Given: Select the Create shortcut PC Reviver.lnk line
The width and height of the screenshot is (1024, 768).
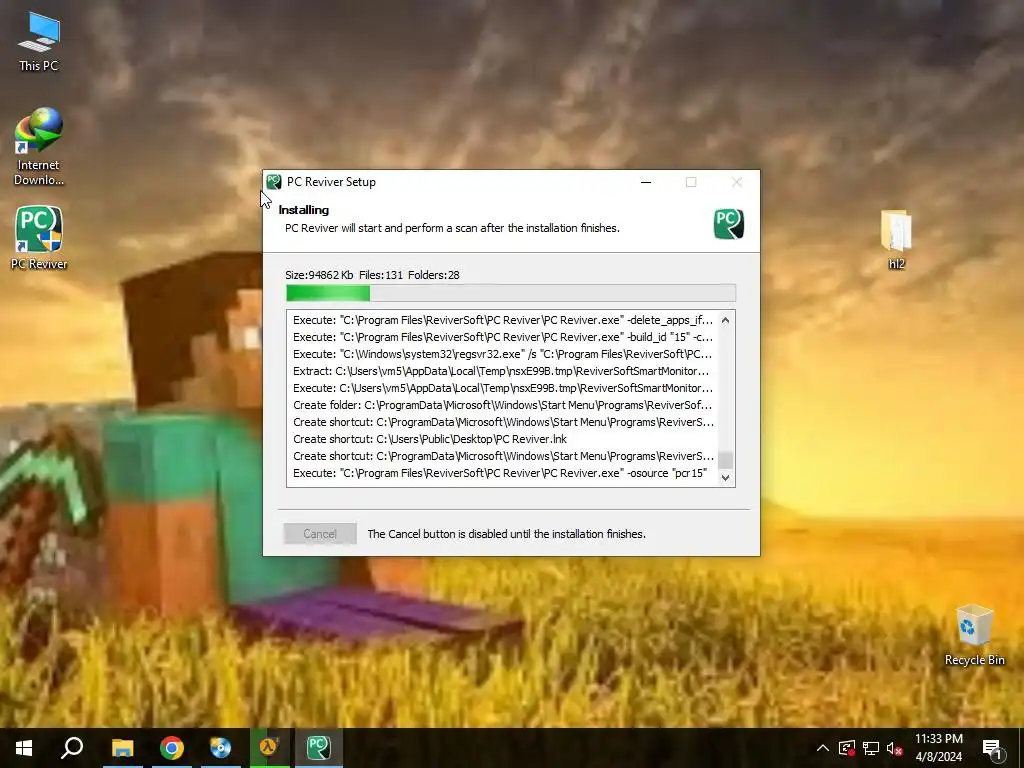Looking at the screenshot, I should click(430, 439).
